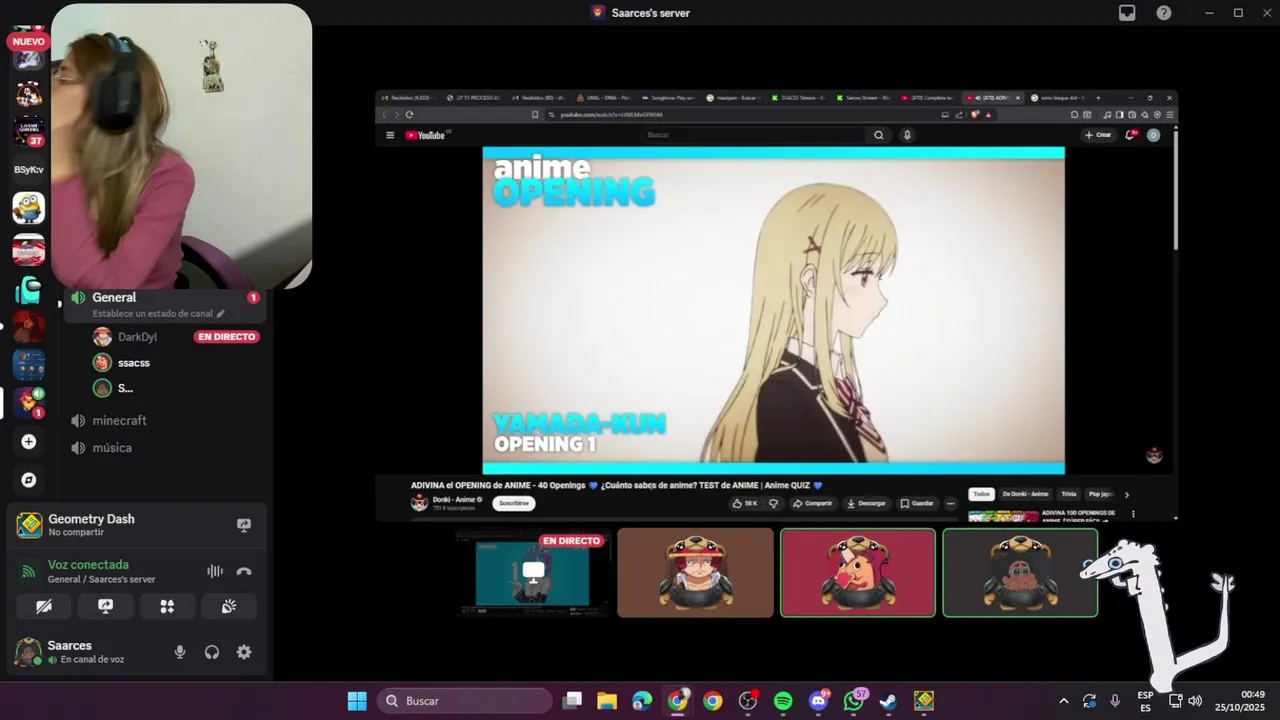Click Compartir button under video

click(813, 503)
